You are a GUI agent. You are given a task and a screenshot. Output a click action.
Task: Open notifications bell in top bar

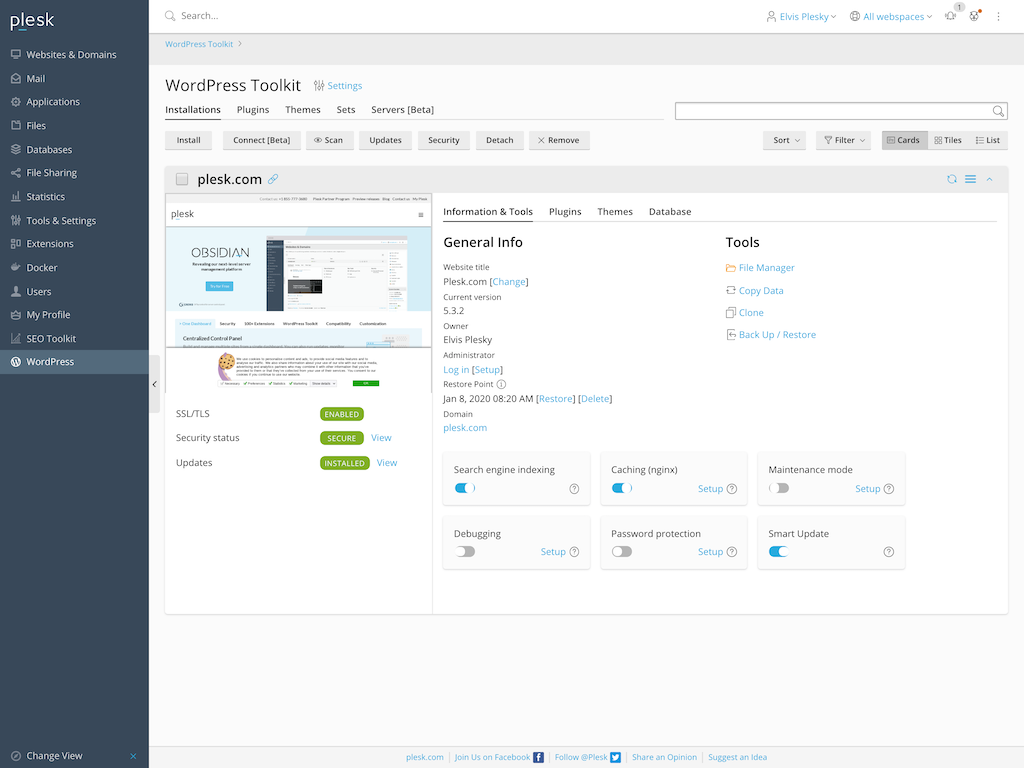coord(949,15)
